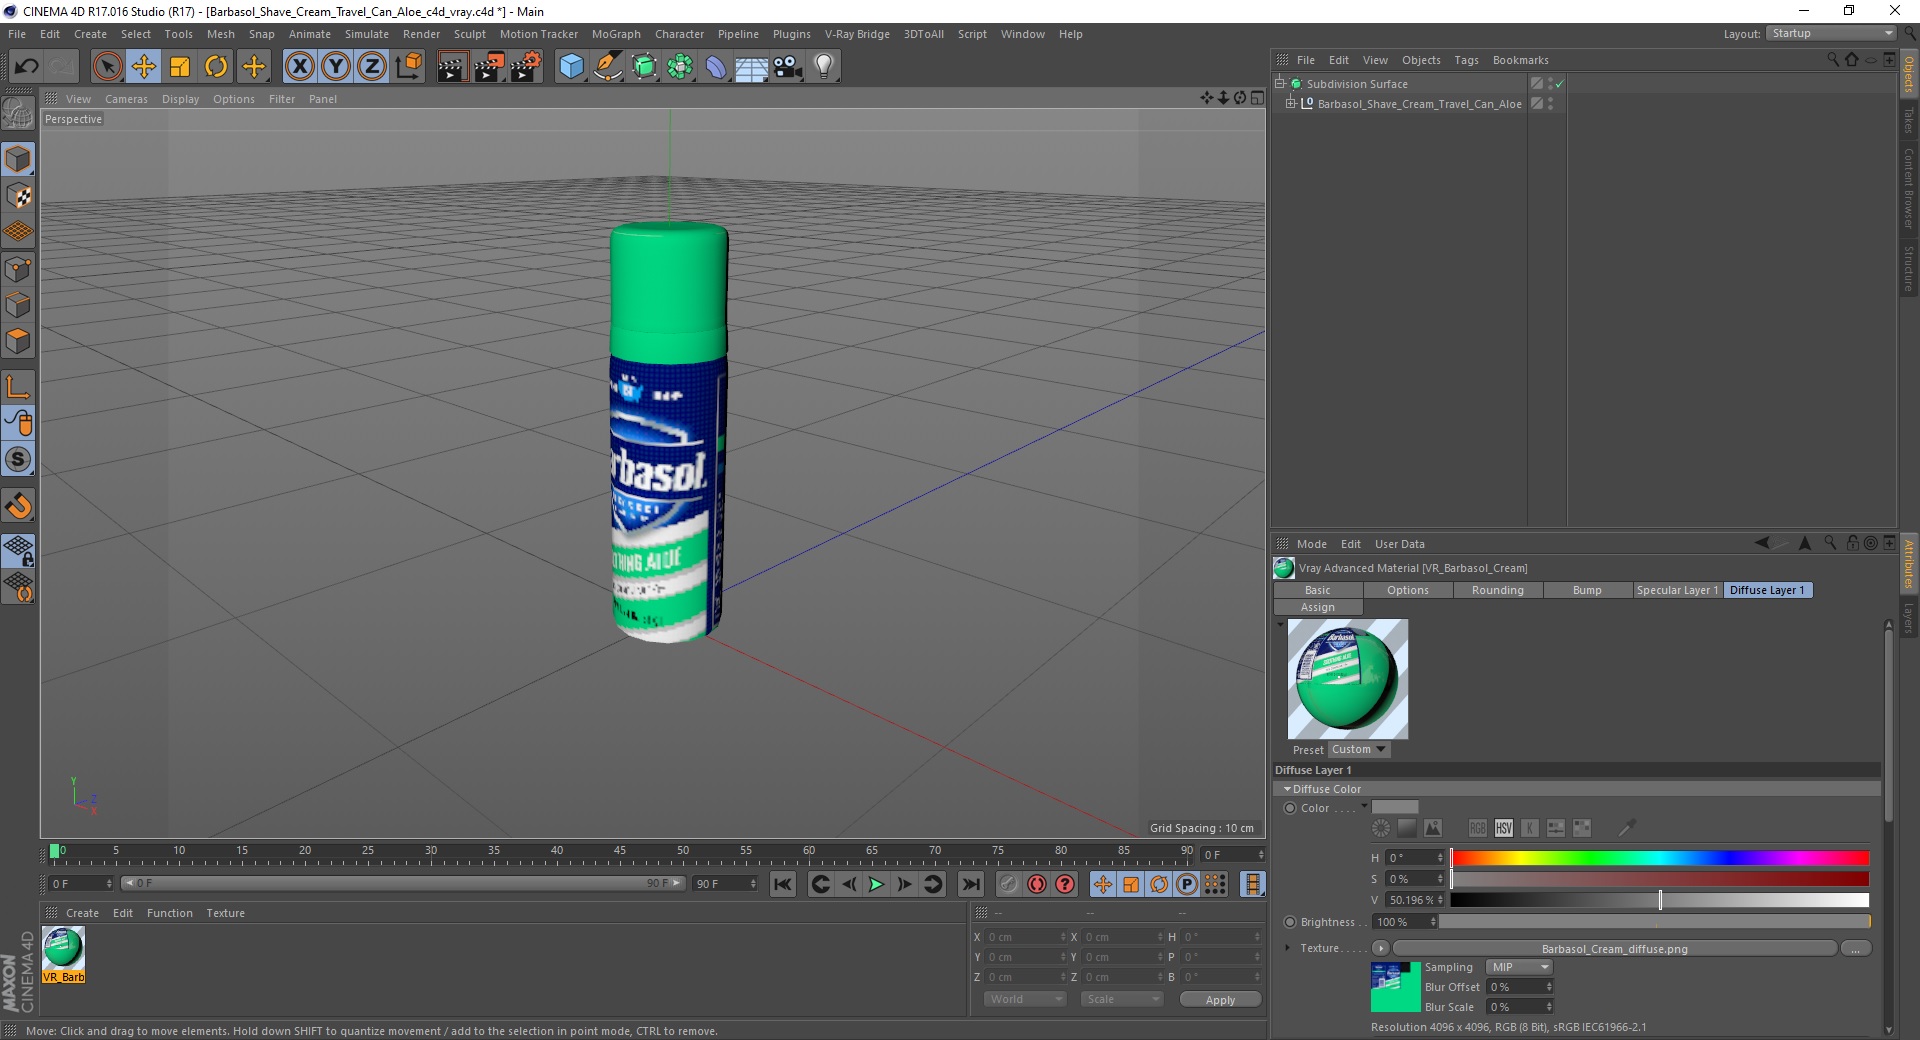
Task: Switch to the Rounding tab
Action: point(1498,590)
